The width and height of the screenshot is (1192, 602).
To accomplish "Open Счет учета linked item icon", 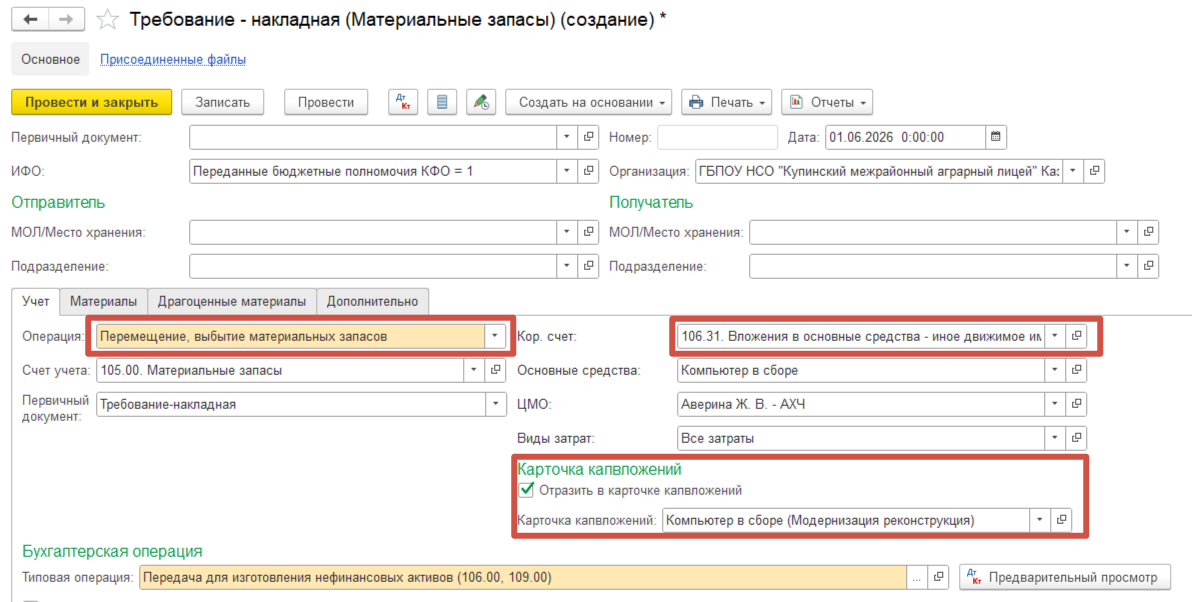I will click(495, 370).
